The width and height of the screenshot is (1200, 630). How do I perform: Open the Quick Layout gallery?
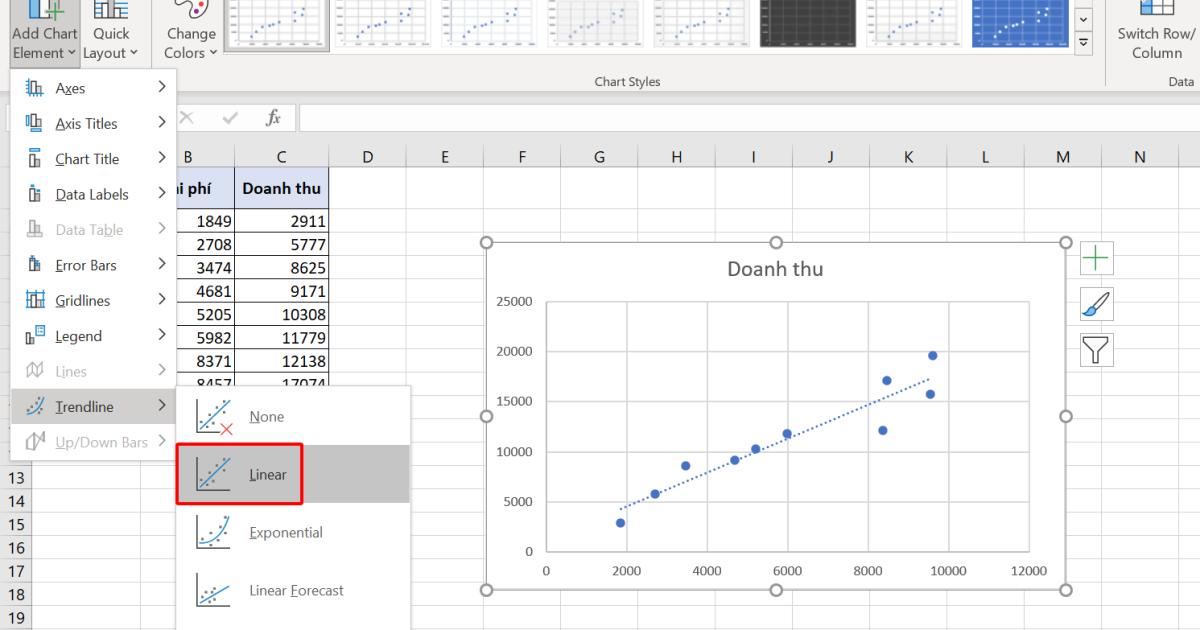(x=110, y=30)
